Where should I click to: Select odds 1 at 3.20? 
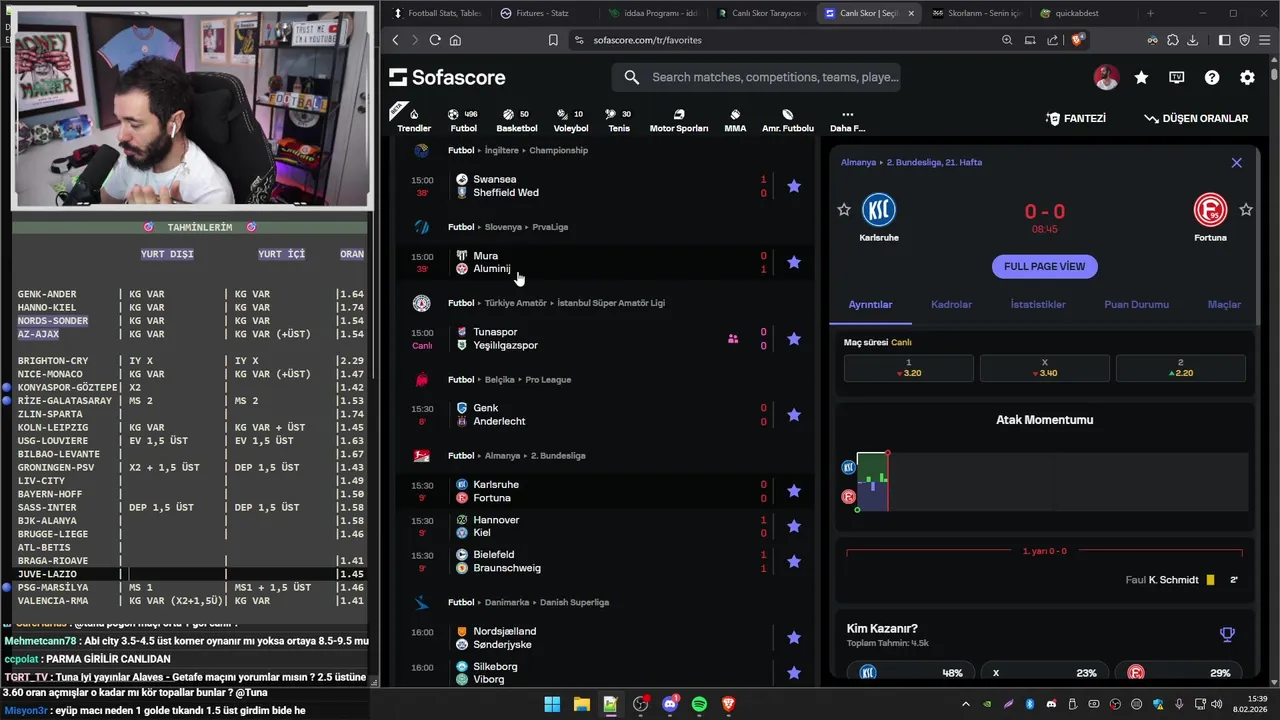click(x=908, y=368)
